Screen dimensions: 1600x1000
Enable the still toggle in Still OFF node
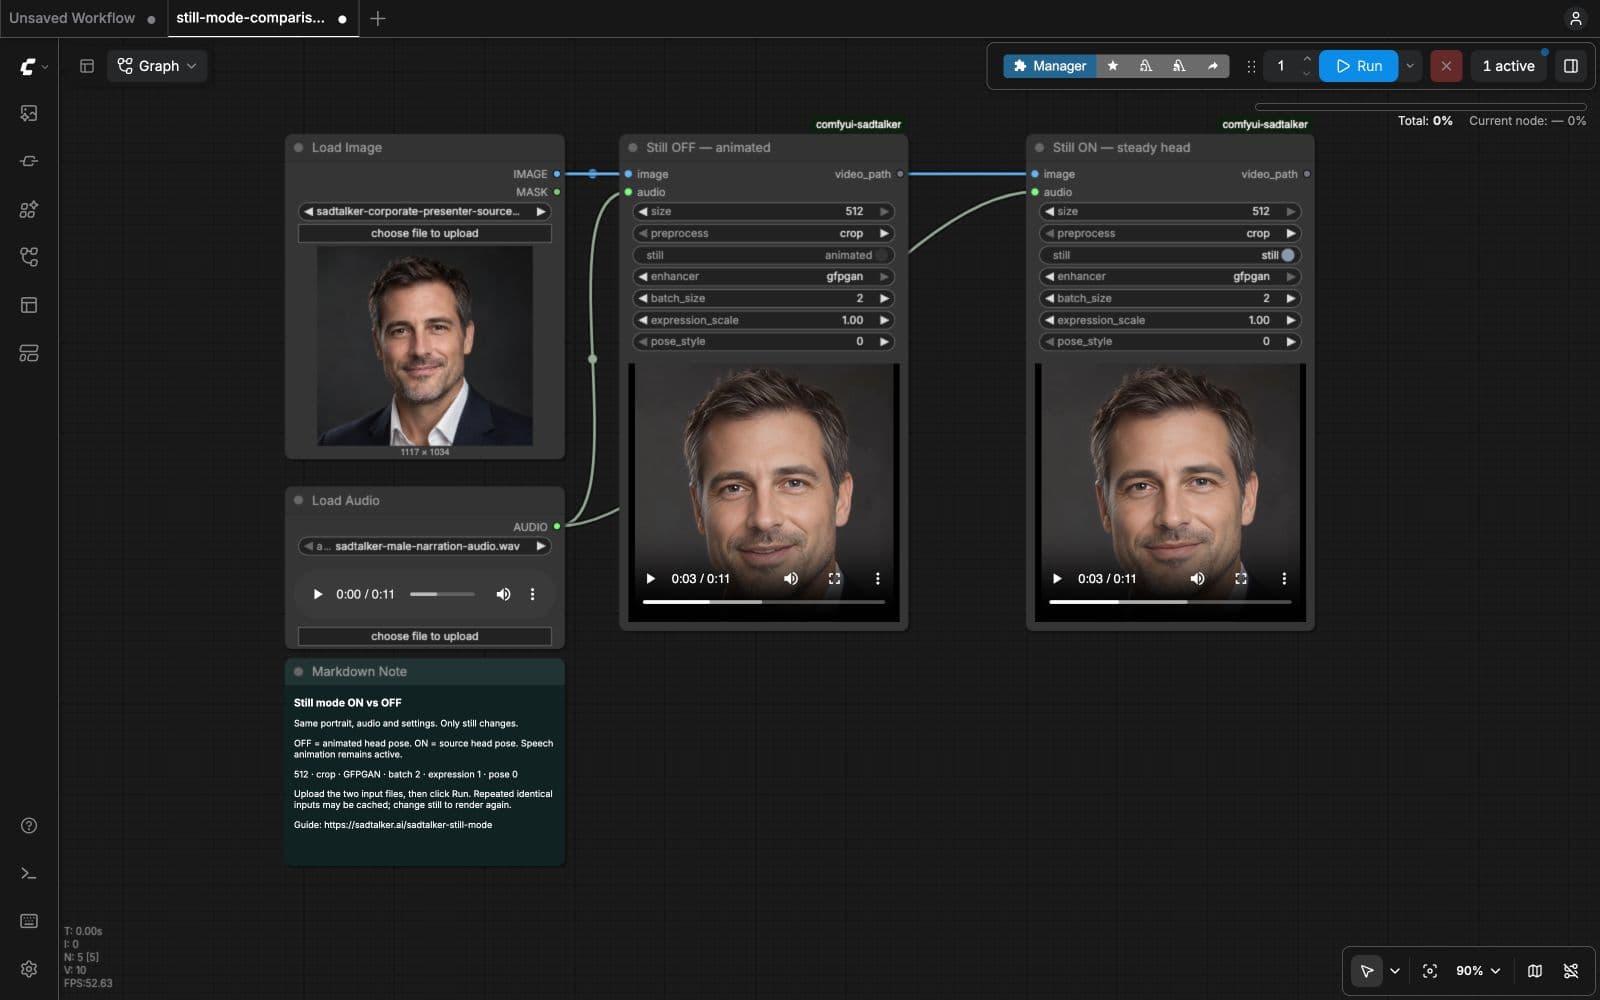(763, 255)
